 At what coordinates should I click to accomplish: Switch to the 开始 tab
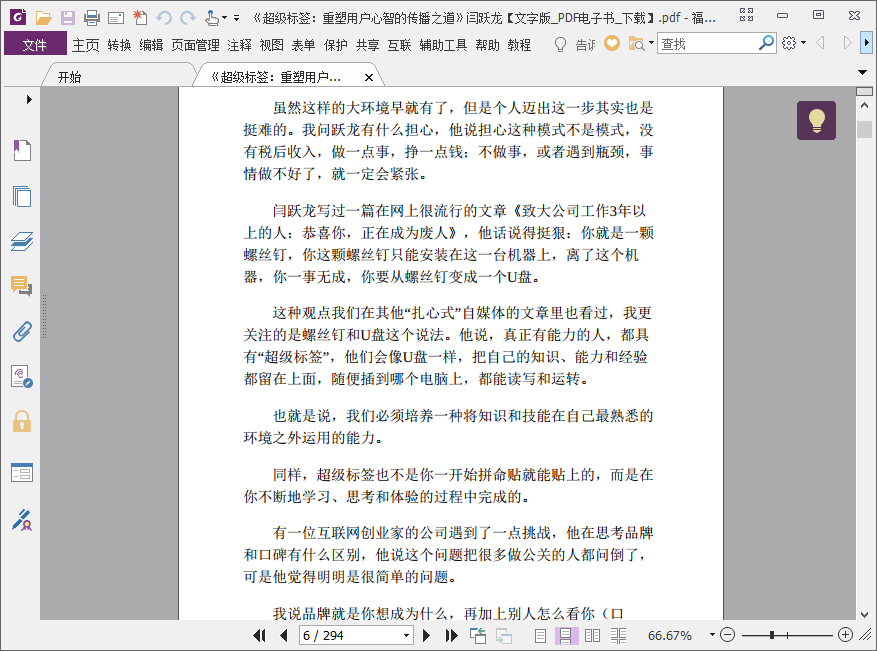pos(69,77)
